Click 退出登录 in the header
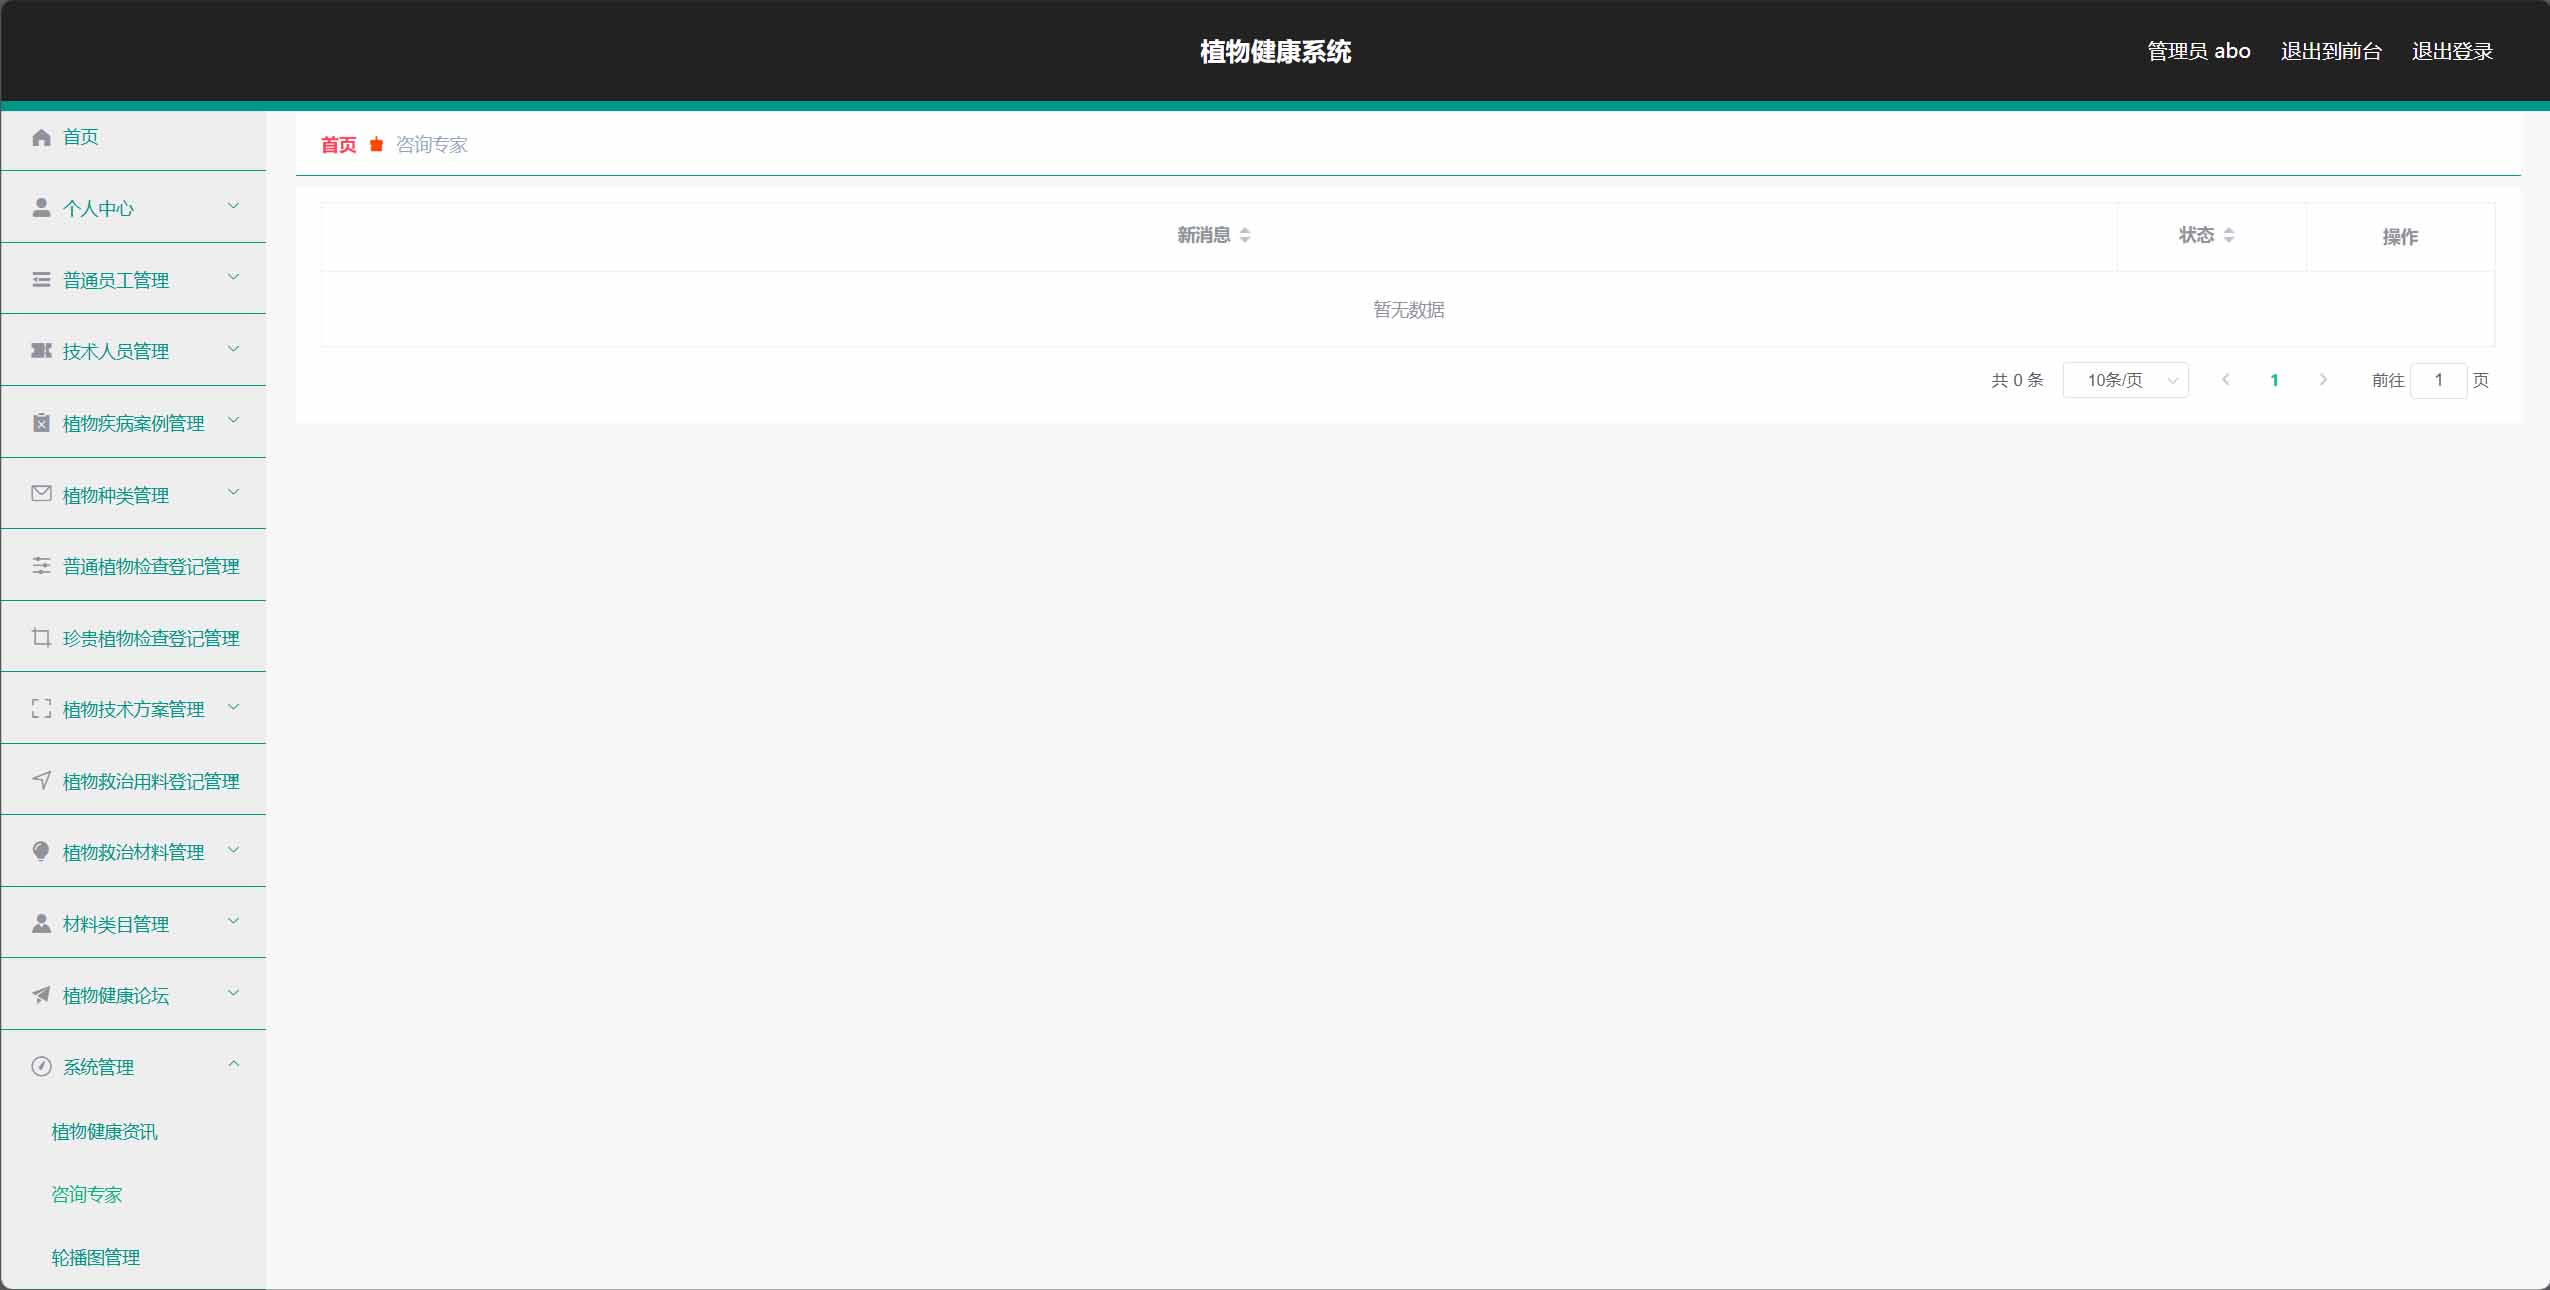Image resolution: width=2550 pixels, height=1290 pixels. [2452, 51]
